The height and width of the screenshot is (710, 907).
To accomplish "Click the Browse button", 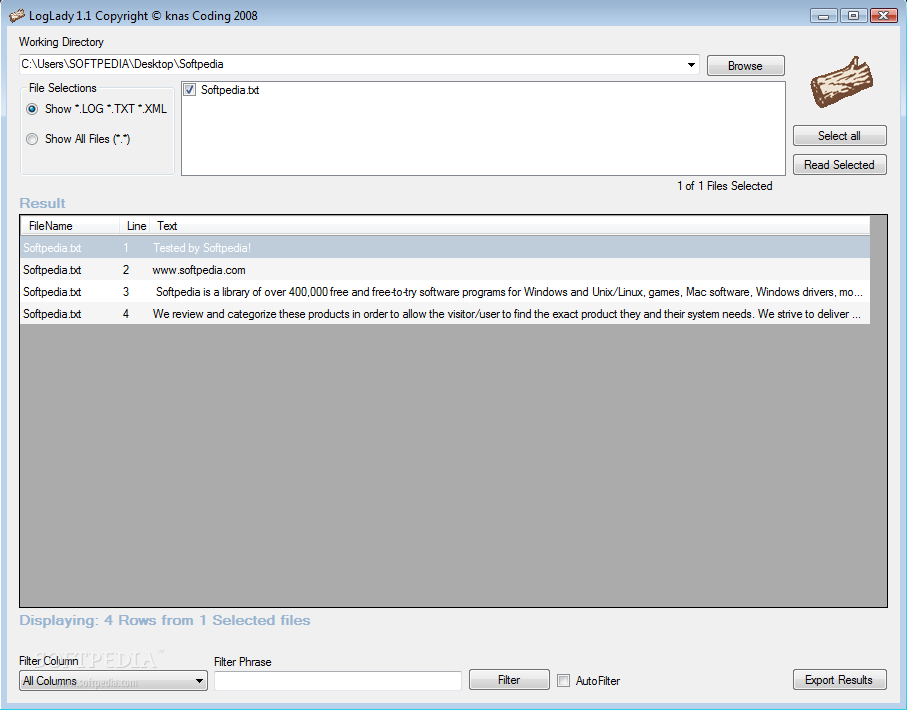I will click(745, 65).
